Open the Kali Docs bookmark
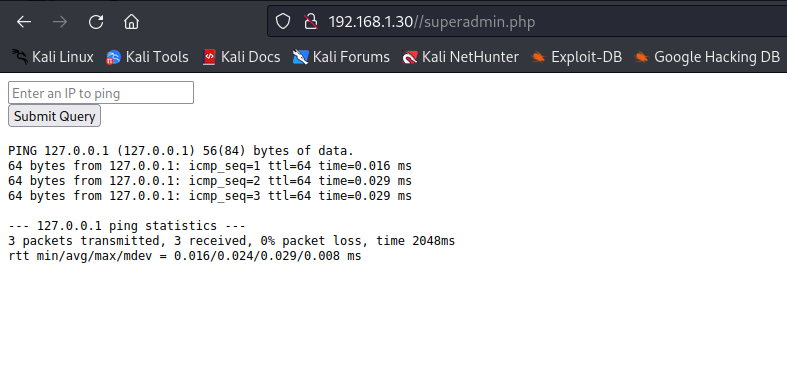This screenshot has height=377, width=787. point(241,57)
